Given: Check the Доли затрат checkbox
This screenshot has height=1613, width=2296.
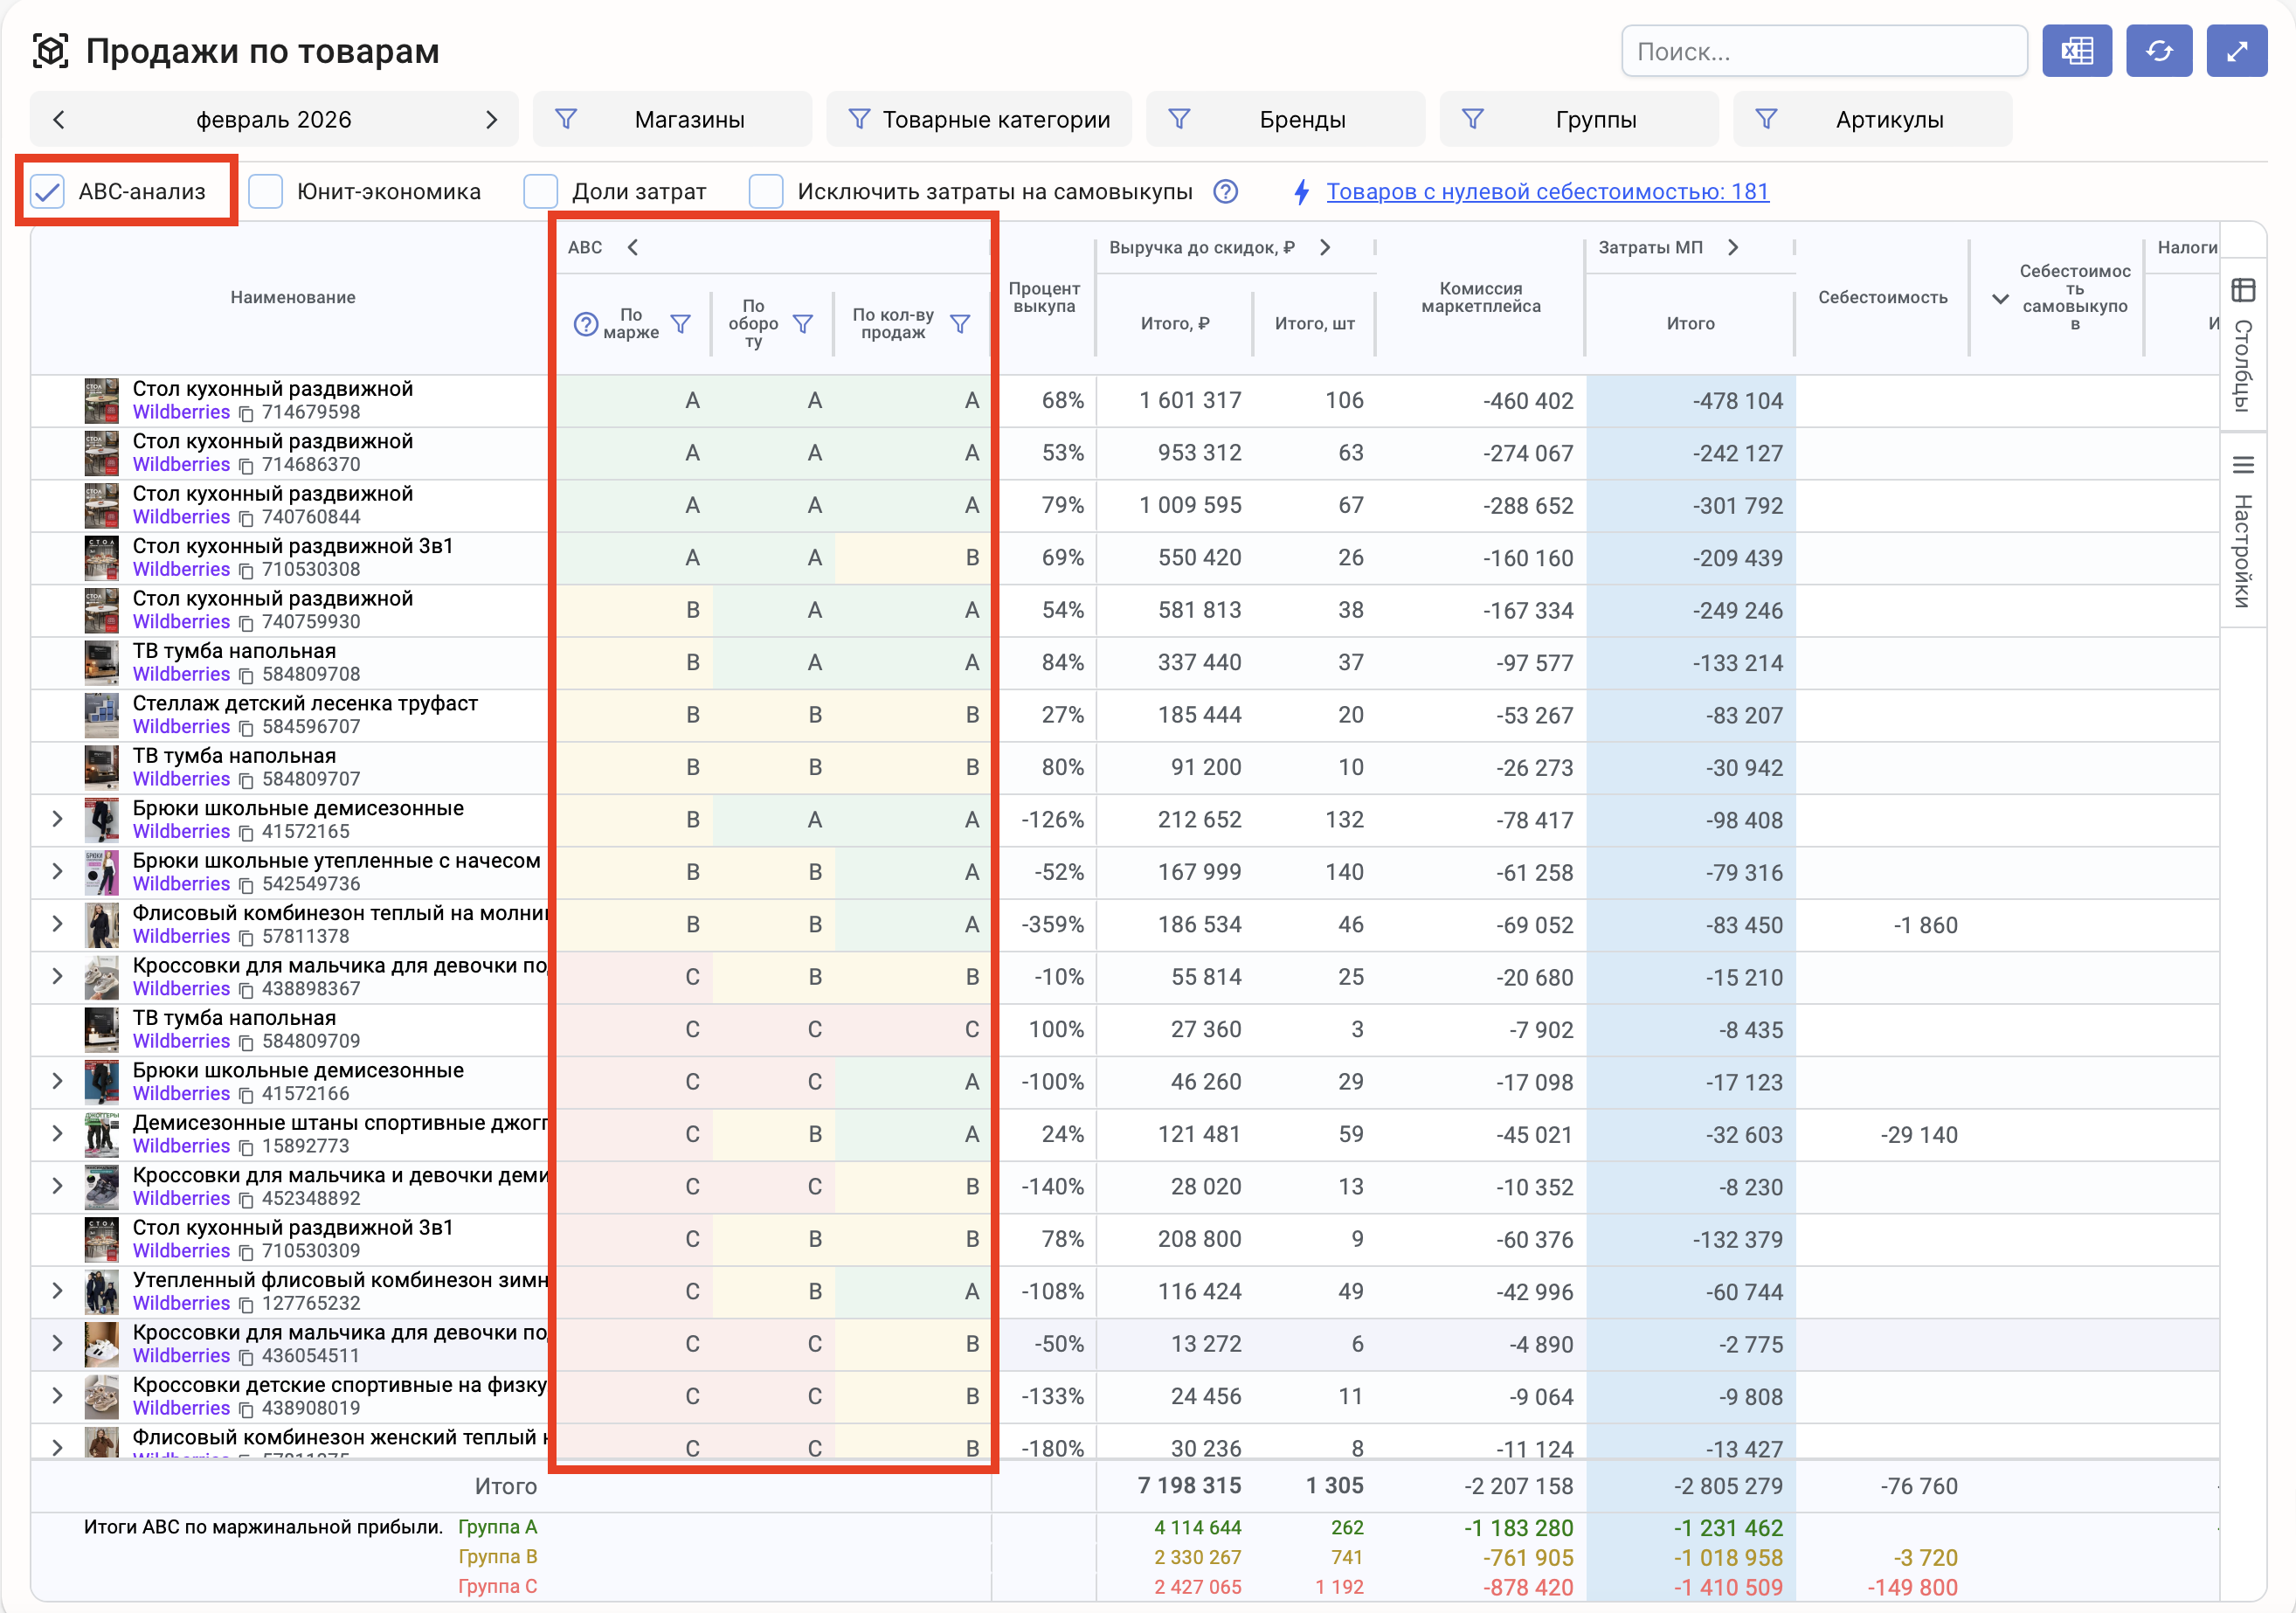Looking at the screenshot, I should tap(541, 191).
